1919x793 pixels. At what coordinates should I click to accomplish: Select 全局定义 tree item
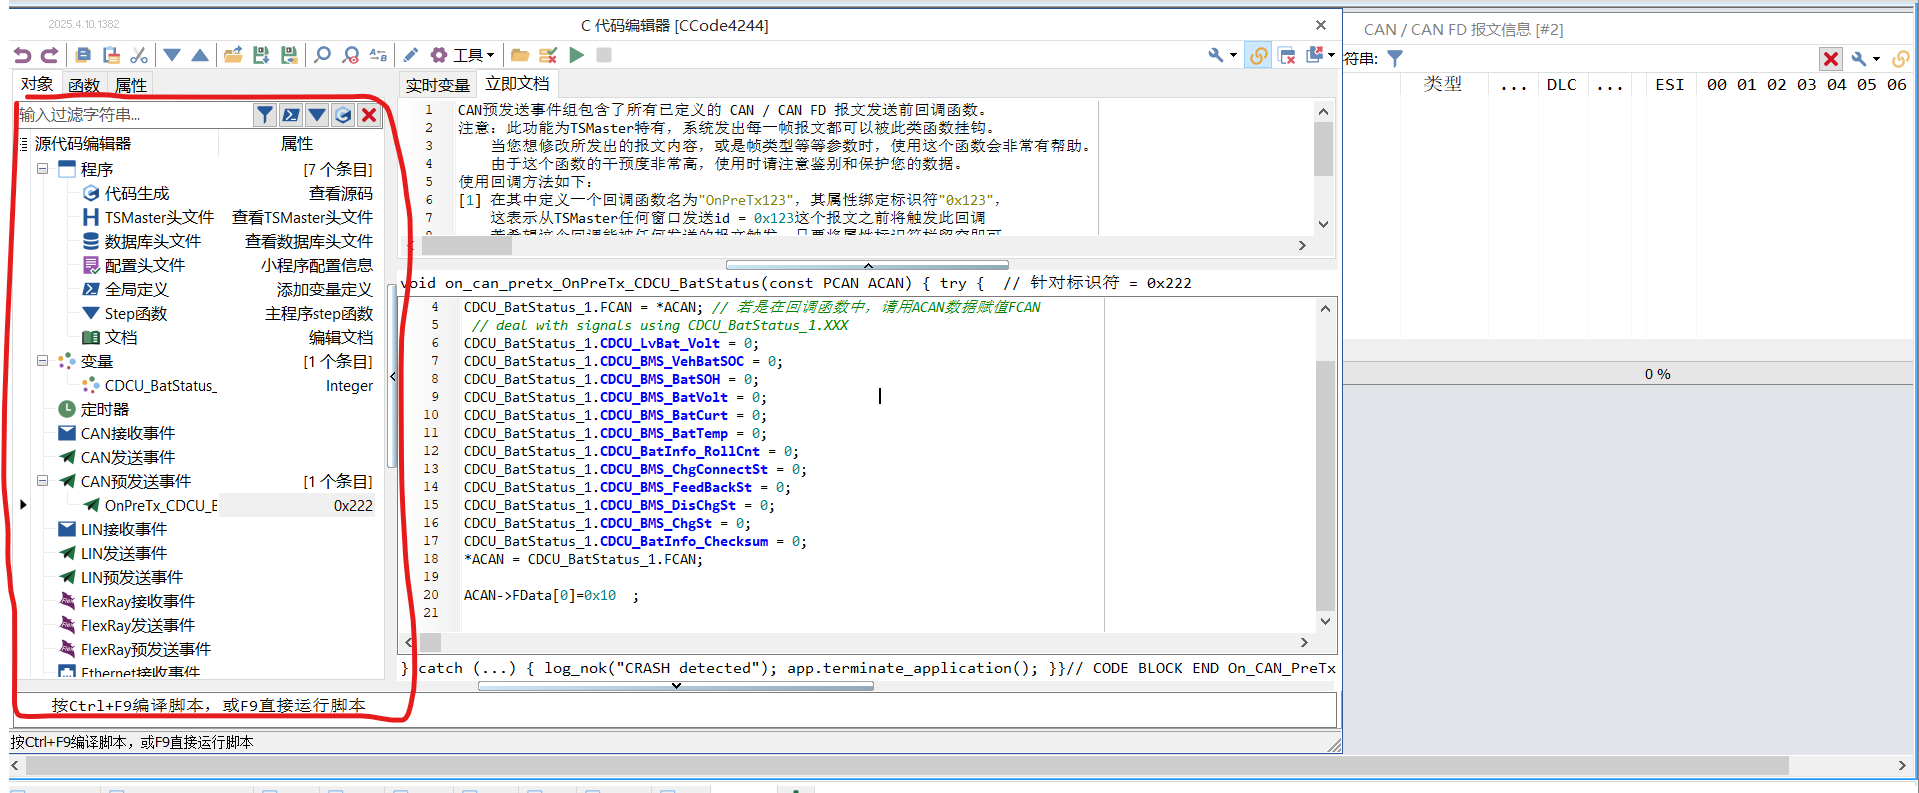[137, 289]
